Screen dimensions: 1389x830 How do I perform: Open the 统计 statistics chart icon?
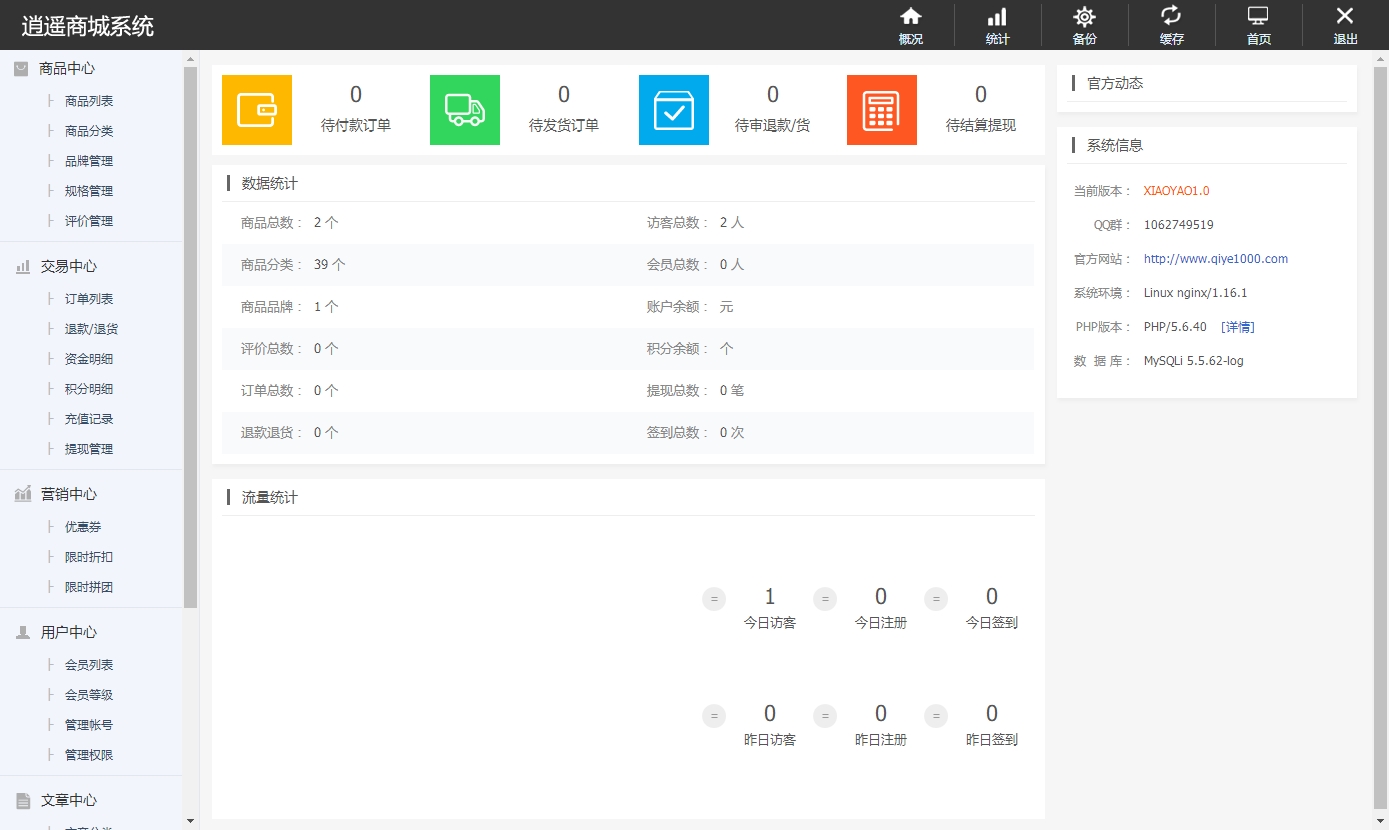coord(997,16)
